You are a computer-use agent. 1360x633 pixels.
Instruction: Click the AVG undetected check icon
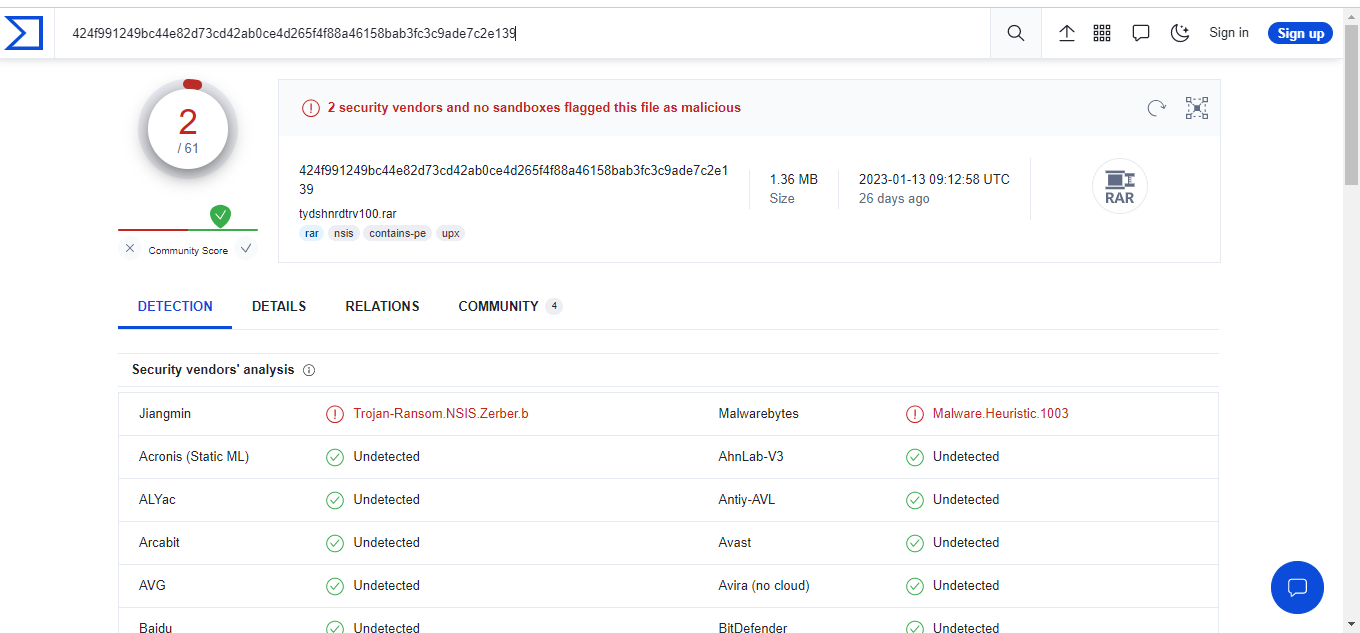click(x=335, y=586)
